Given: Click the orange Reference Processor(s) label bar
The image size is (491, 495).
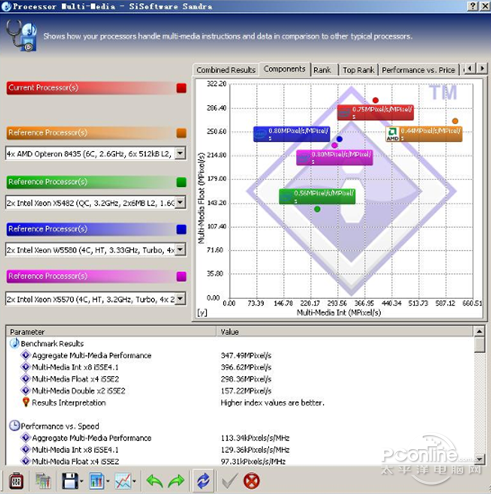Looking at the screenshot, I should [x=91, y=133].
